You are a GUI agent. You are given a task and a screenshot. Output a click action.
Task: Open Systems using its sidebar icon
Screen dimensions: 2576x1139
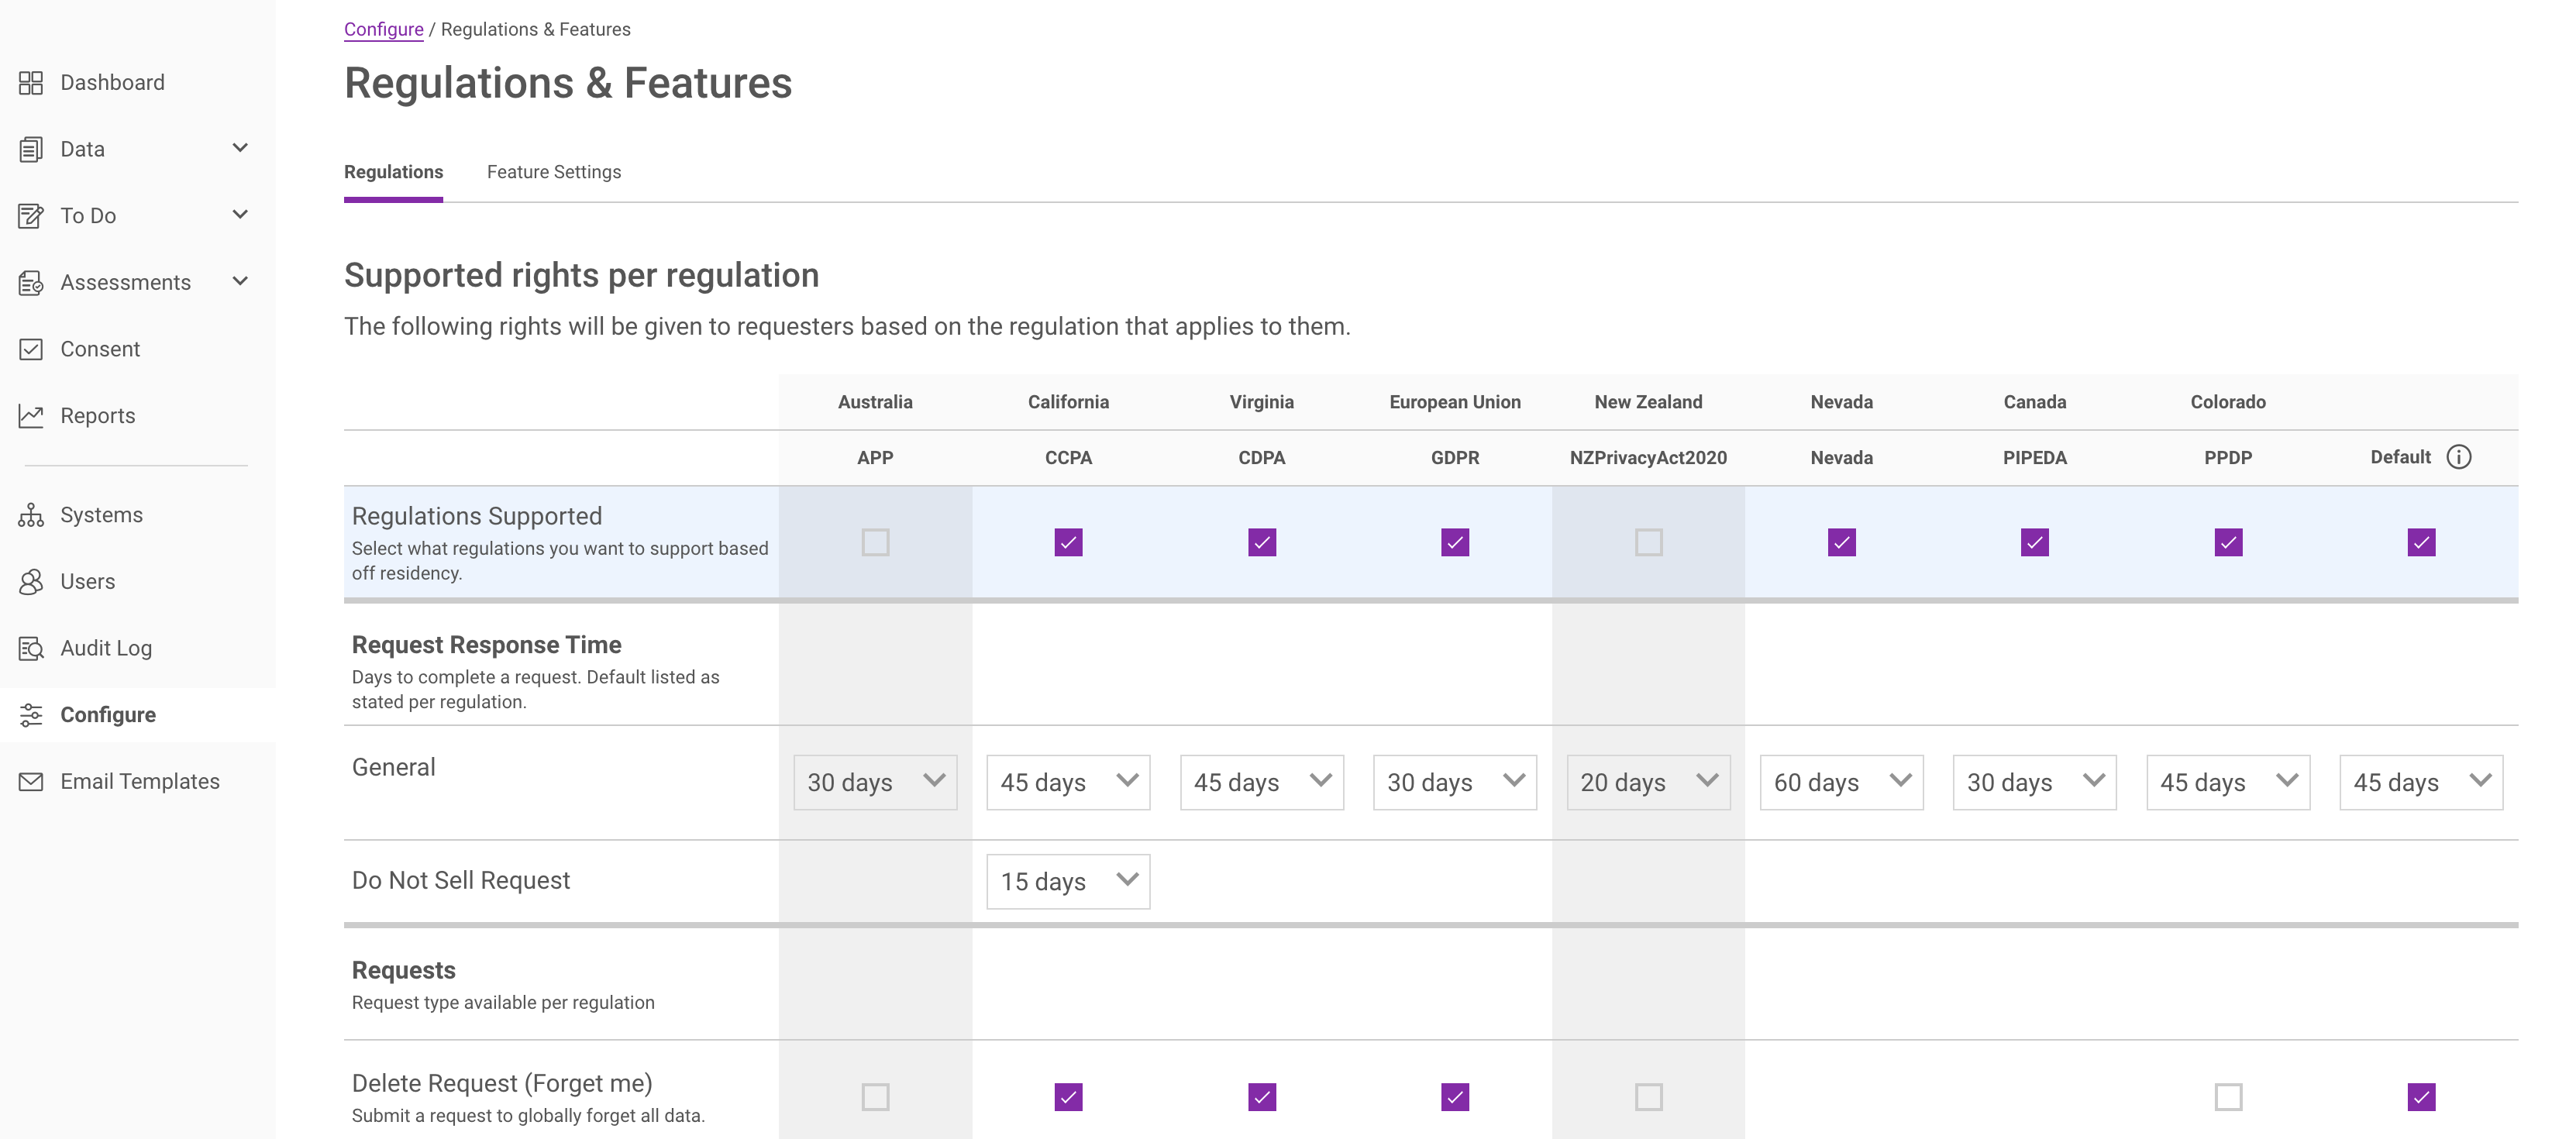[x=31, y=514]
